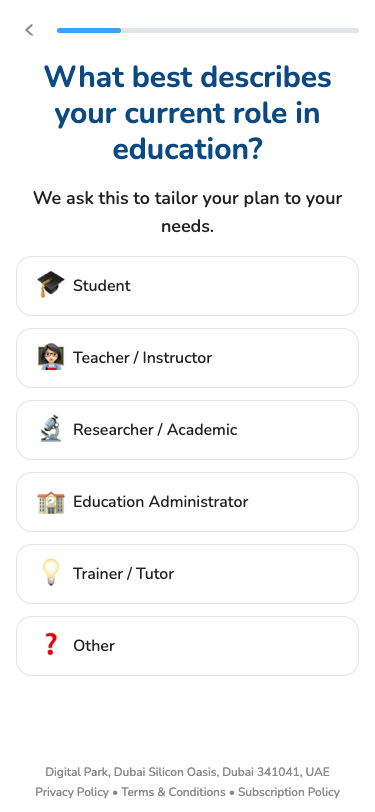Click the gray unfilled part of progress bar

(240, 31)
